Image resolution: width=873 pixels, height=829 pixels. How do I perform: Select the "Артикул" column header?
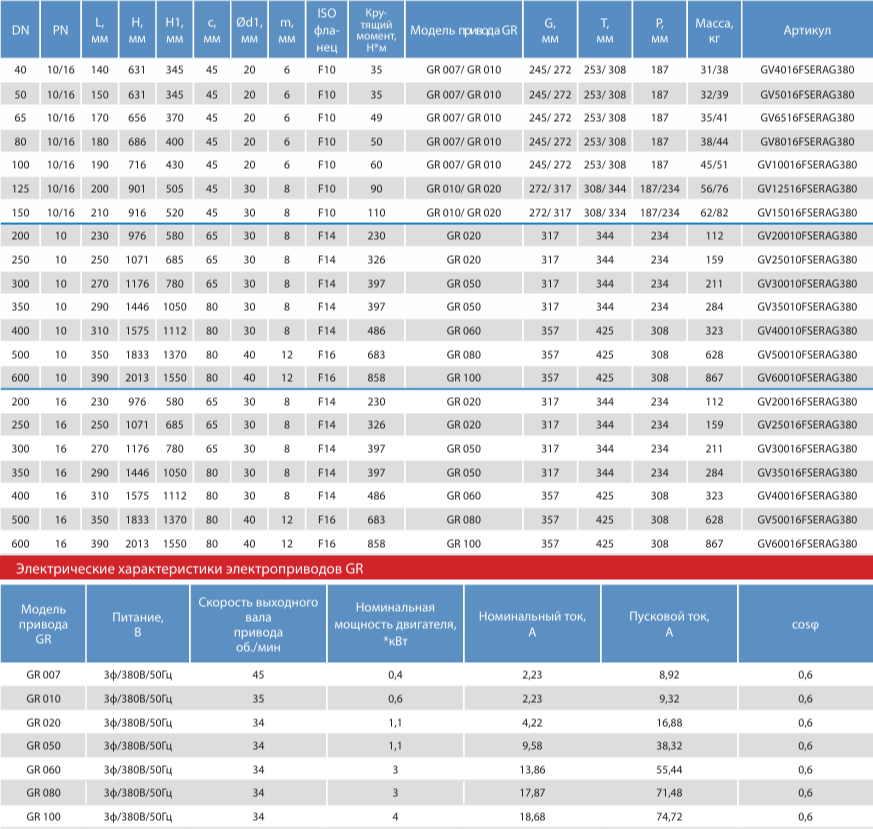point(807,30)
